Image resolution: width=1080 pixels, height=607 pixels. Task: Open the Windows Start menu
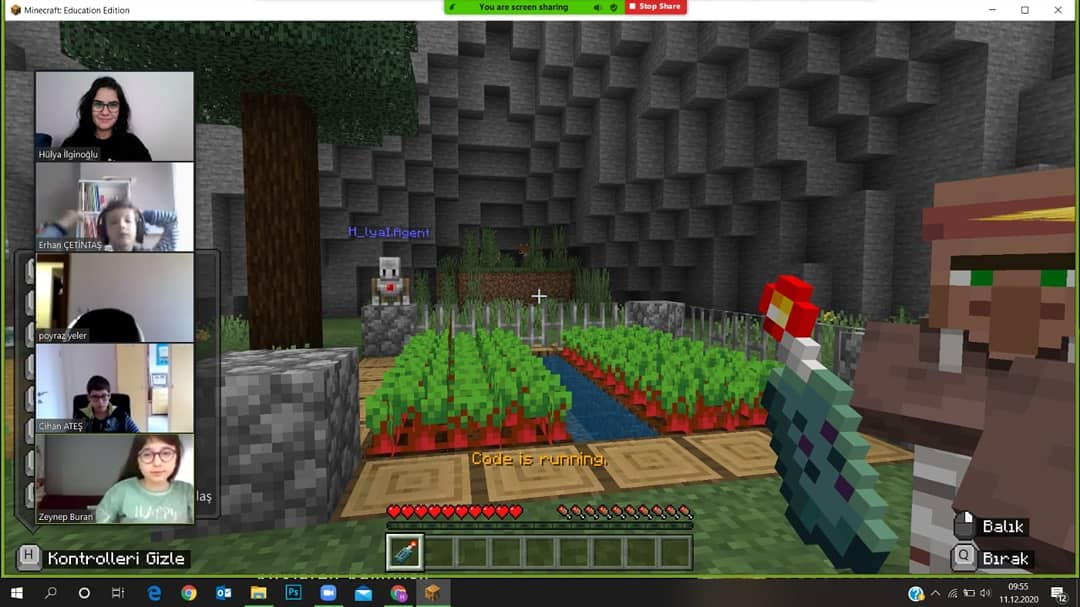tap(16, 594)
